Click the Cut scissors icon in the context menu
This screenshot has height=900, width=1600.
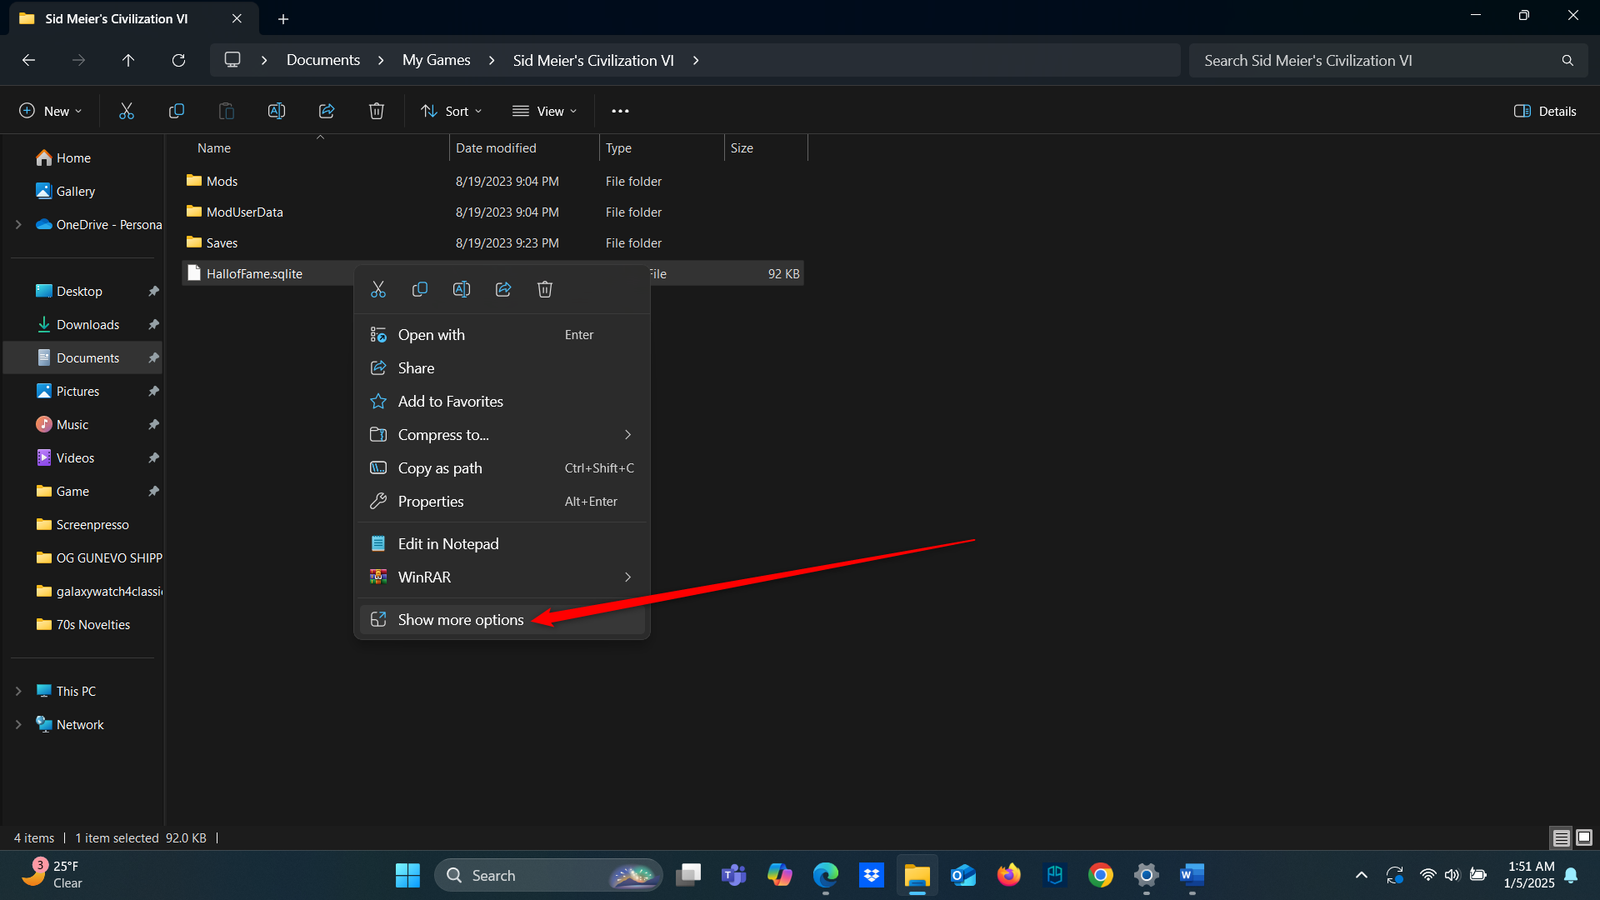(x=378, y=289)
